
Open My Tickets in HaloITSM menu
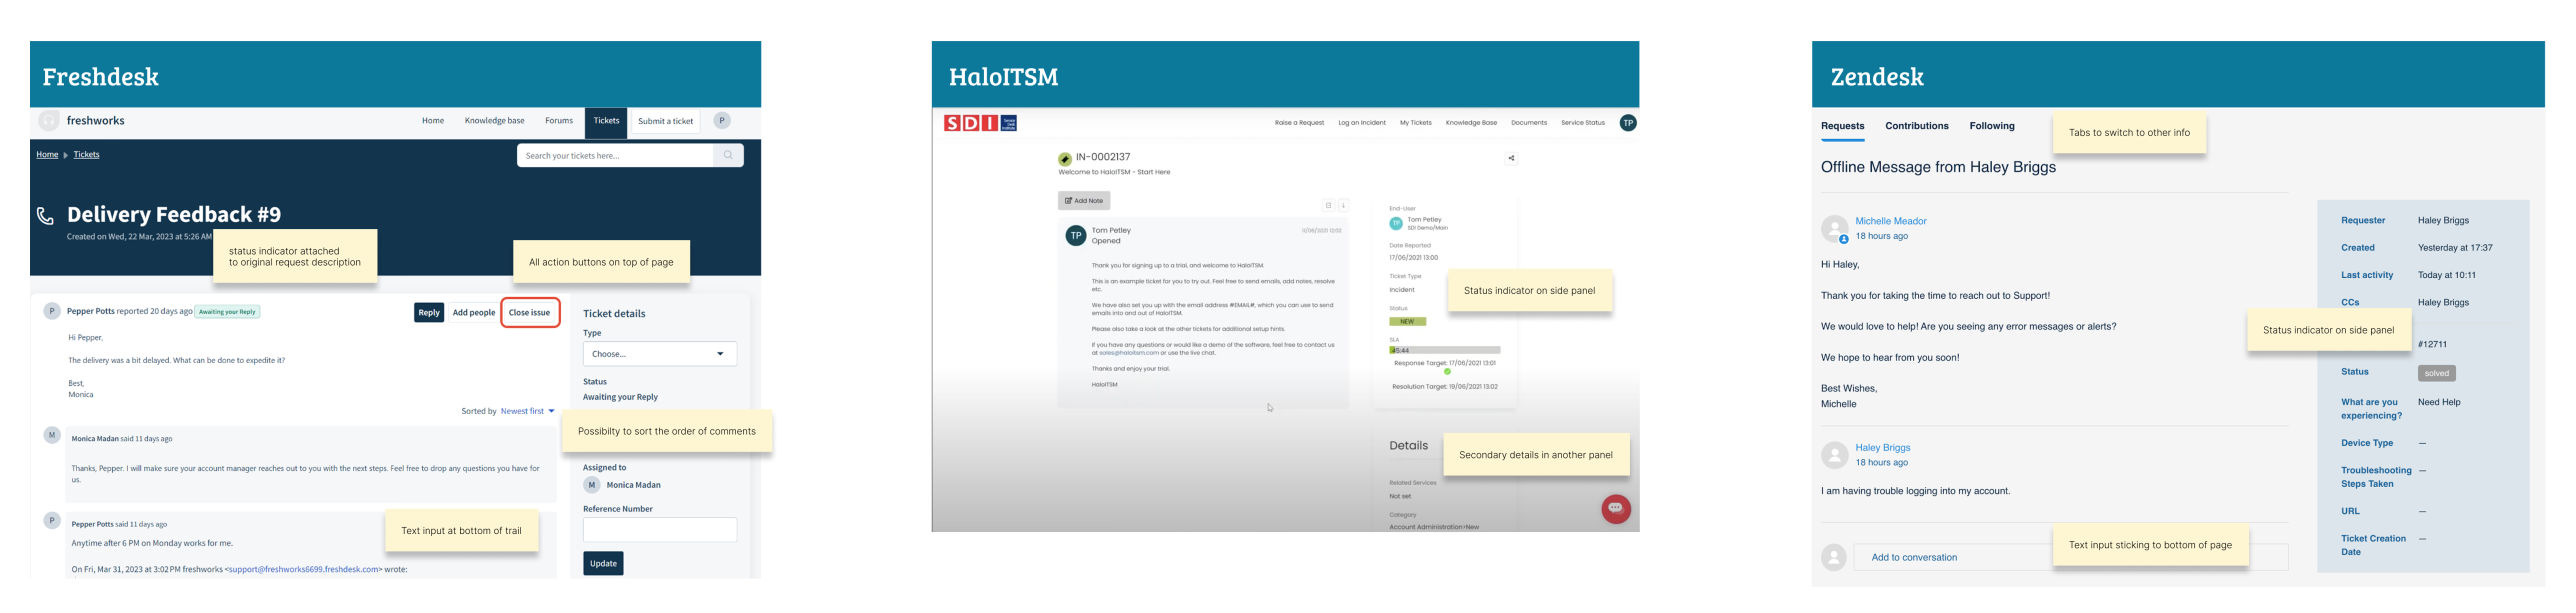tap(1415, 123)
